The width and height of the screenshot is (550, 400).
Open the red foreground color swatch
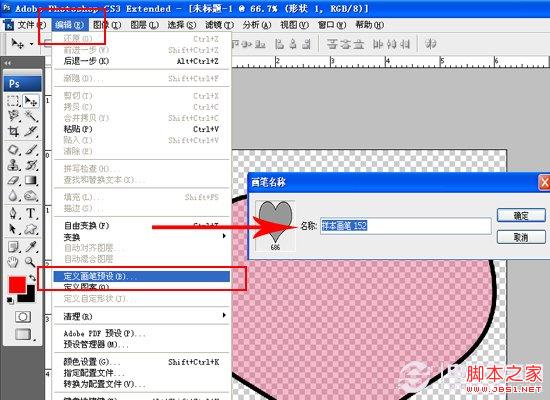17,285
